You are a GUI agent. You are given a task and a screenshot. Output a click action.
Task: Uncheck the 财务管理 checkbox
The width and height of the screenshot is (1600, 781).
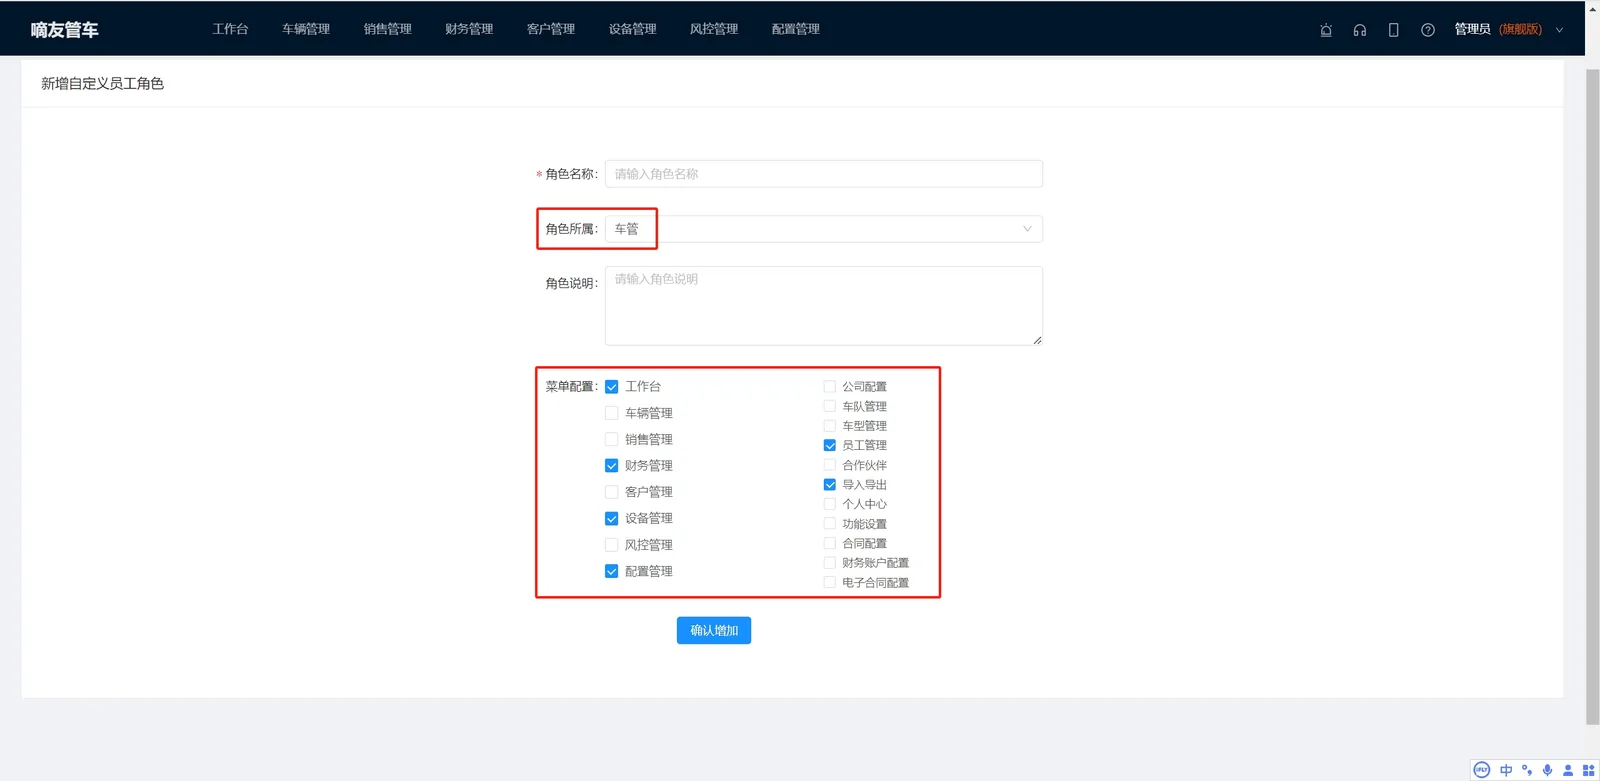[612, 465]
